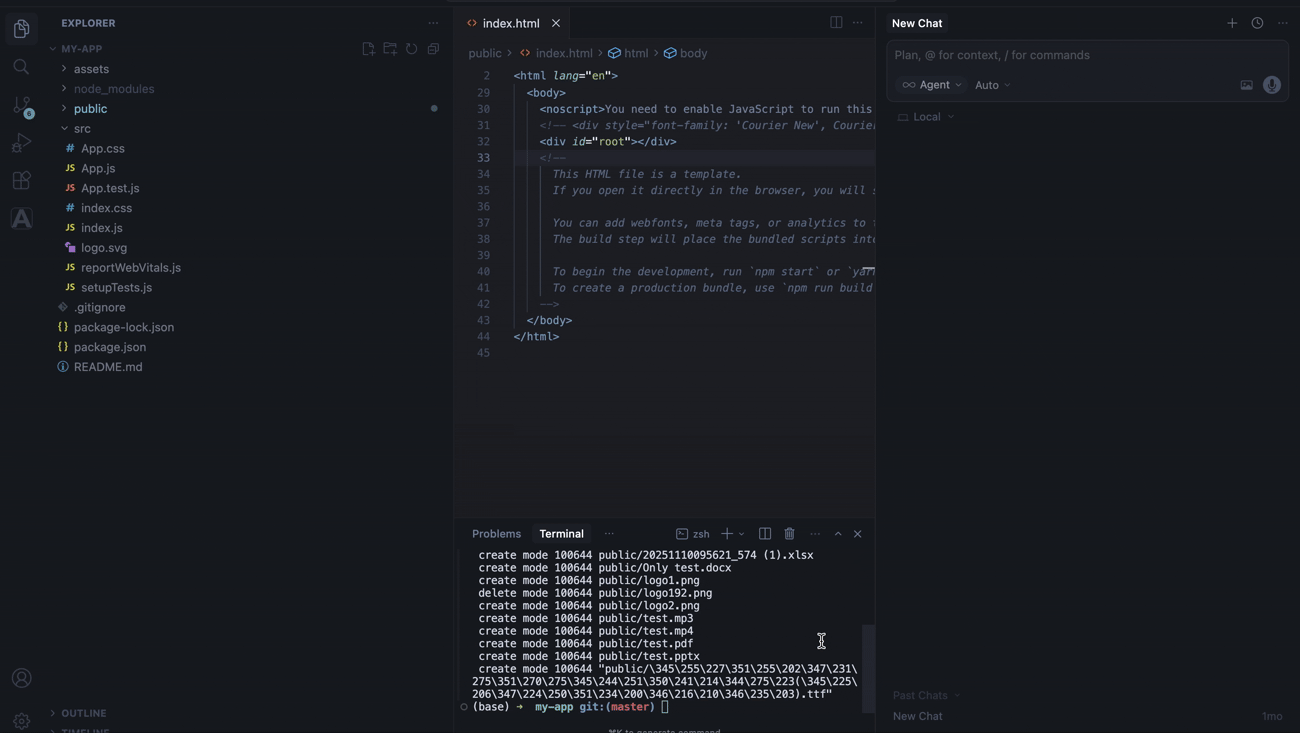Maximize the terminal panel size

[838, 534]
